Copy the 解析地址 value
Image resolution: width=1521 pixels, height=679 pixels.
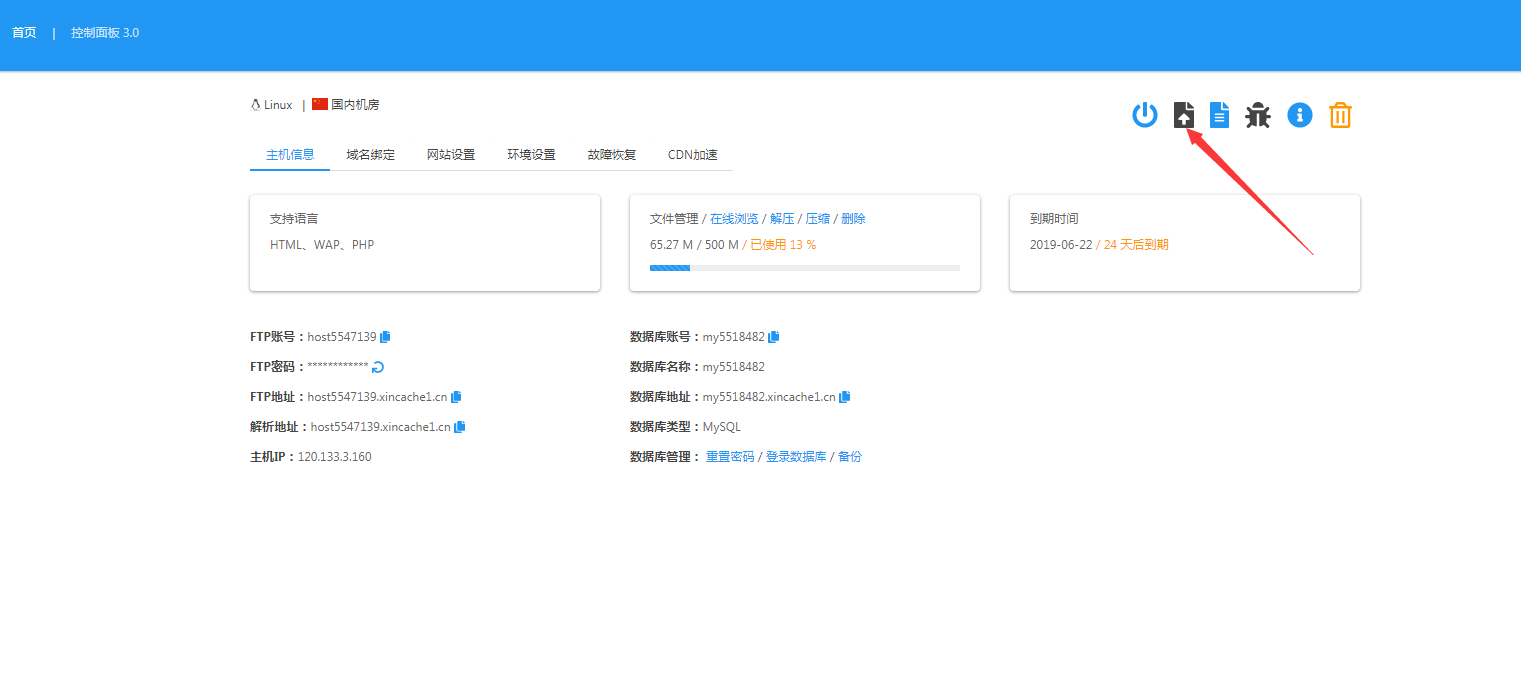tap(460, 427)
